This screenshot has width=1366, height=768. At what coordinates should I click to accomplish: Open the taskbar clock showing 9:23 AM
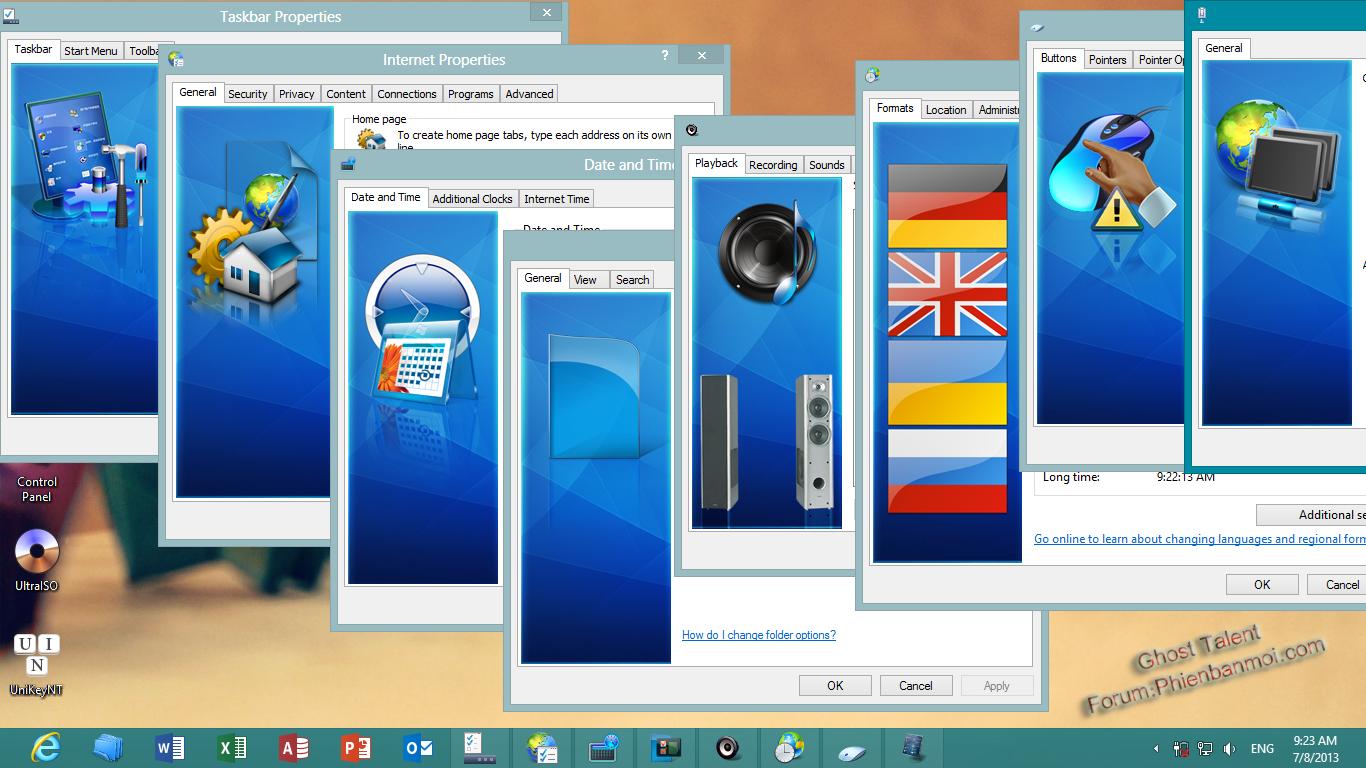(x=1314, y=749)
